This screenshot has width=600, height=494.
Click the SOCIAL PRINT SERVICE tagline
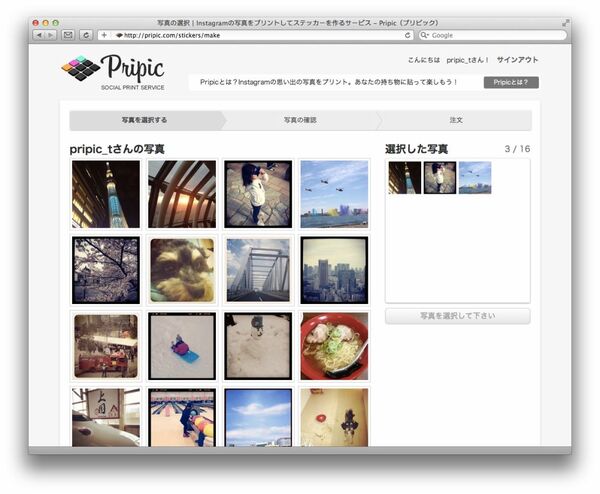[133, 88]
